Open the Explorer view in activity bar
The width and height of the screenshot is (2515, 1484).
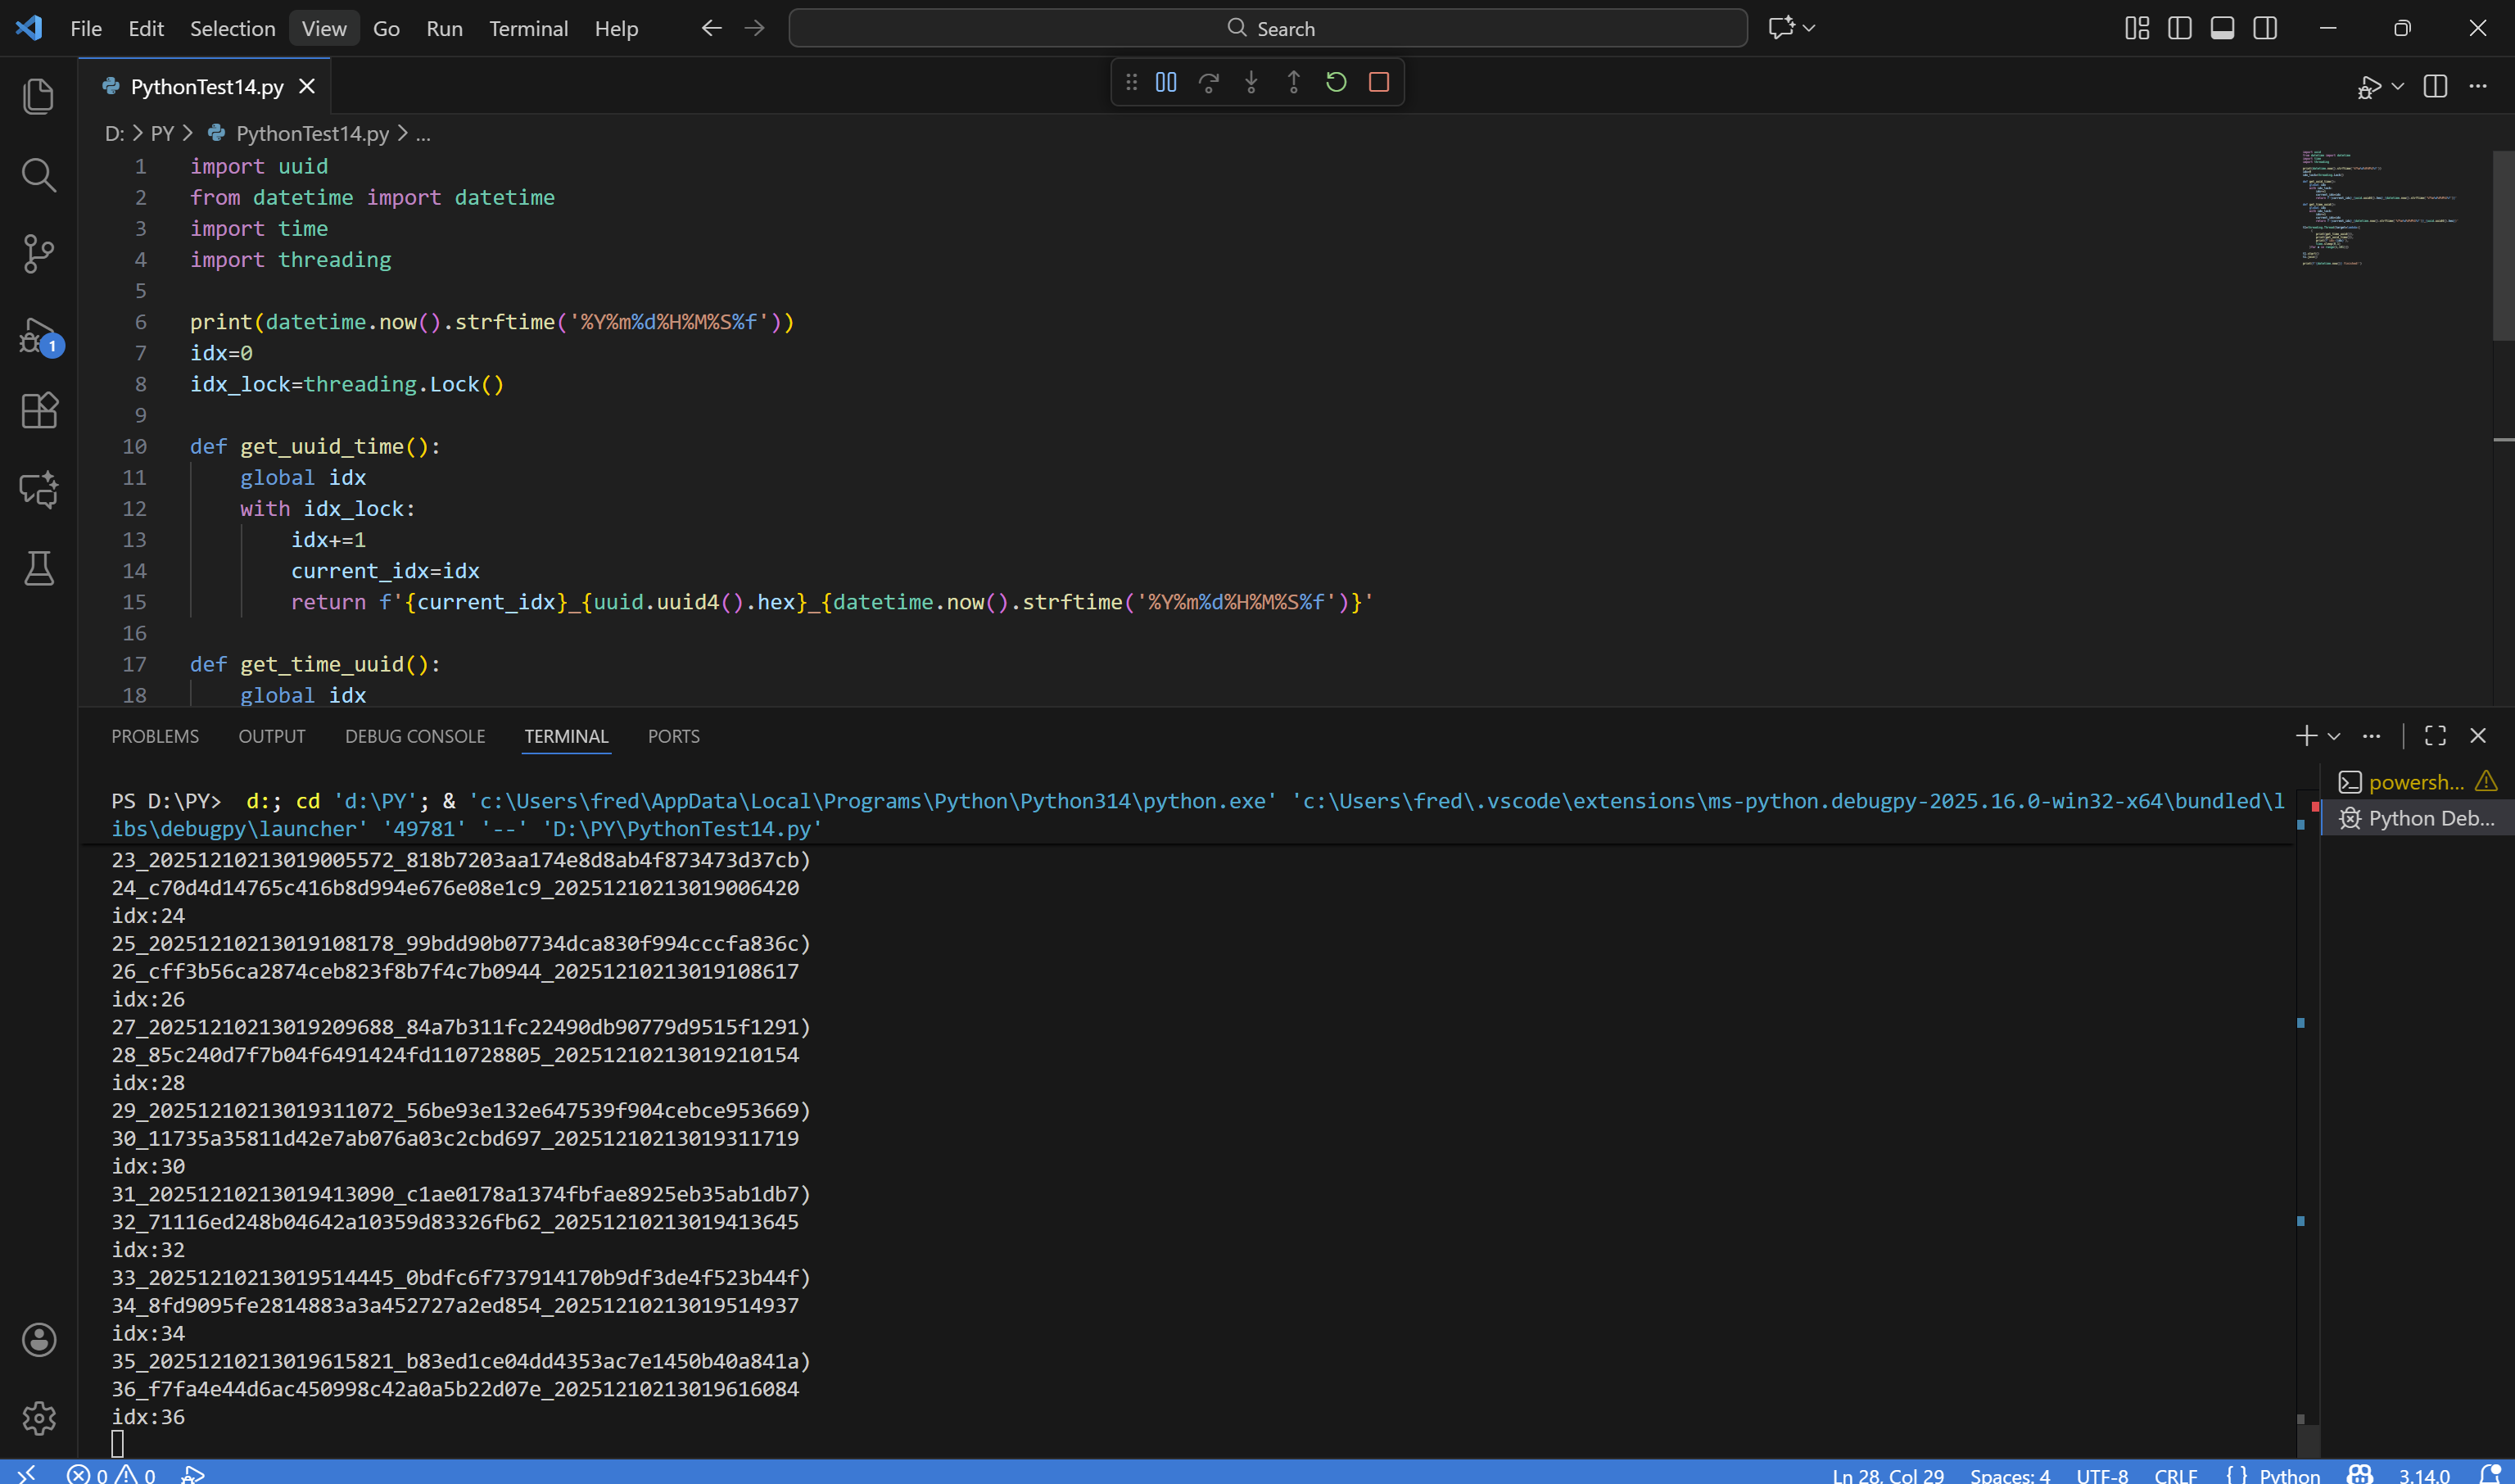(x=38, y=96)
